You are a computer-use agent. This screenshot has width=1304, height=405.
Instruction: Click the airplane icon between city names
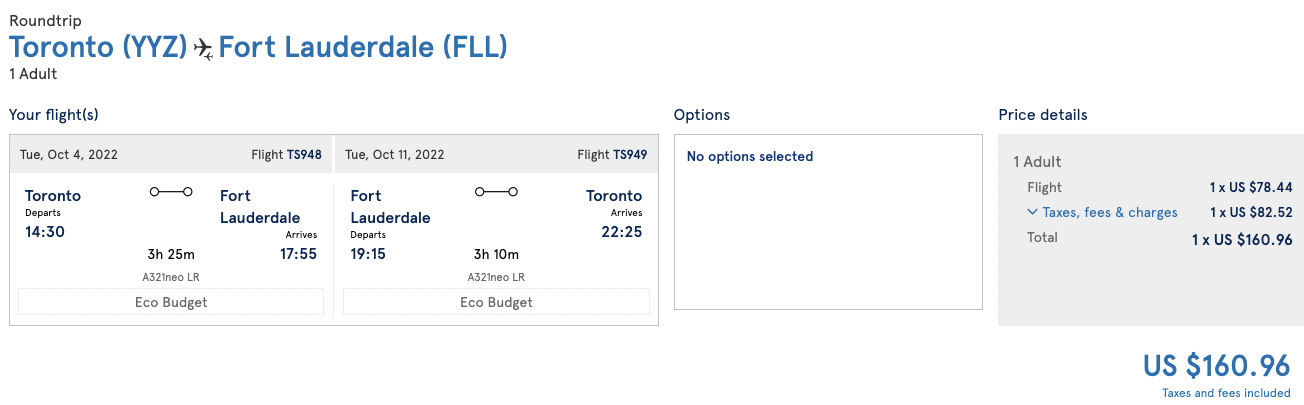point(203,48)
